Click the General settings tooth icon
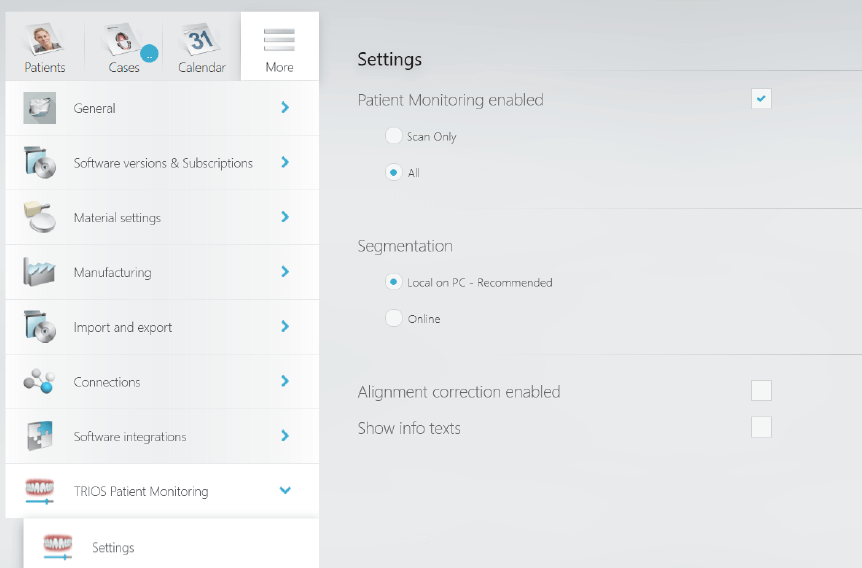The width and height of the screenshot is (862, 568). pyautogui.click(x=40, y=108)
